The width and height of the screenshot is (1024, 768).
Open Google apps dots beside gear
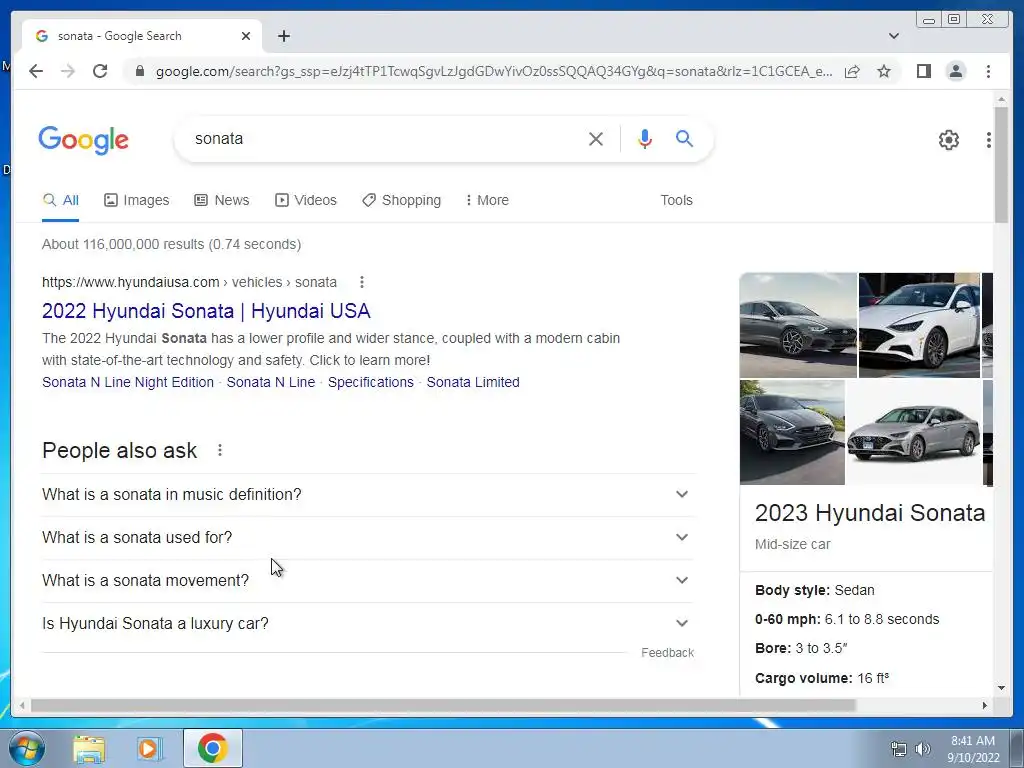(x=988, y=140)
